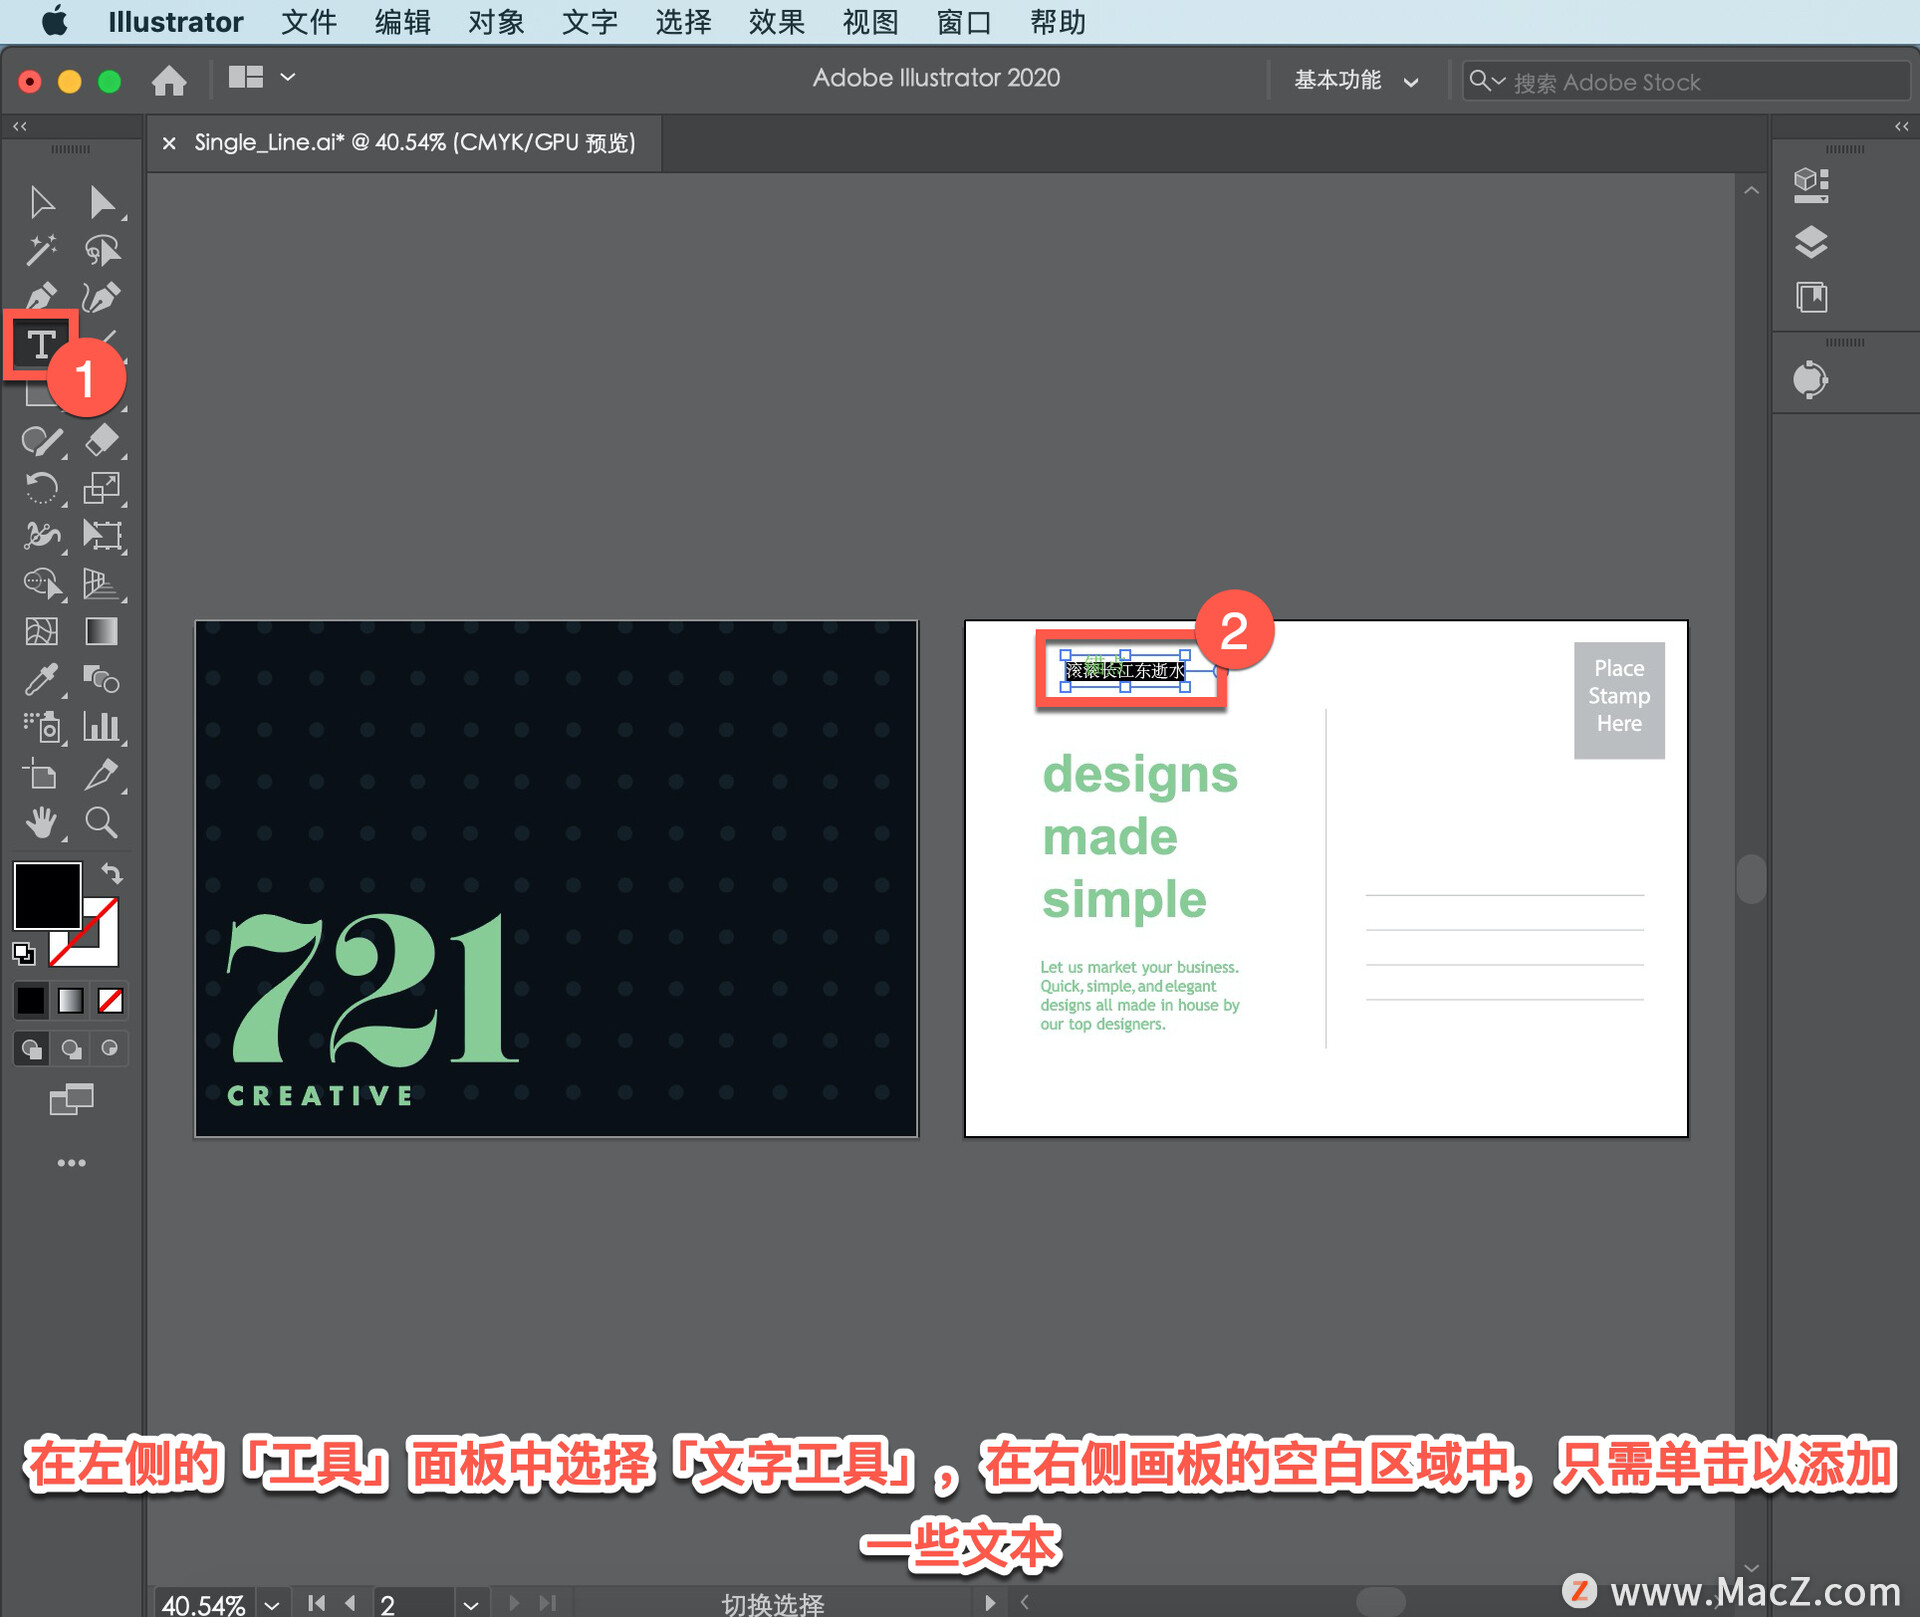This screenshot has width=1920, height=1617.
Task: Select the Eraser tool
Action: (101, 440)
